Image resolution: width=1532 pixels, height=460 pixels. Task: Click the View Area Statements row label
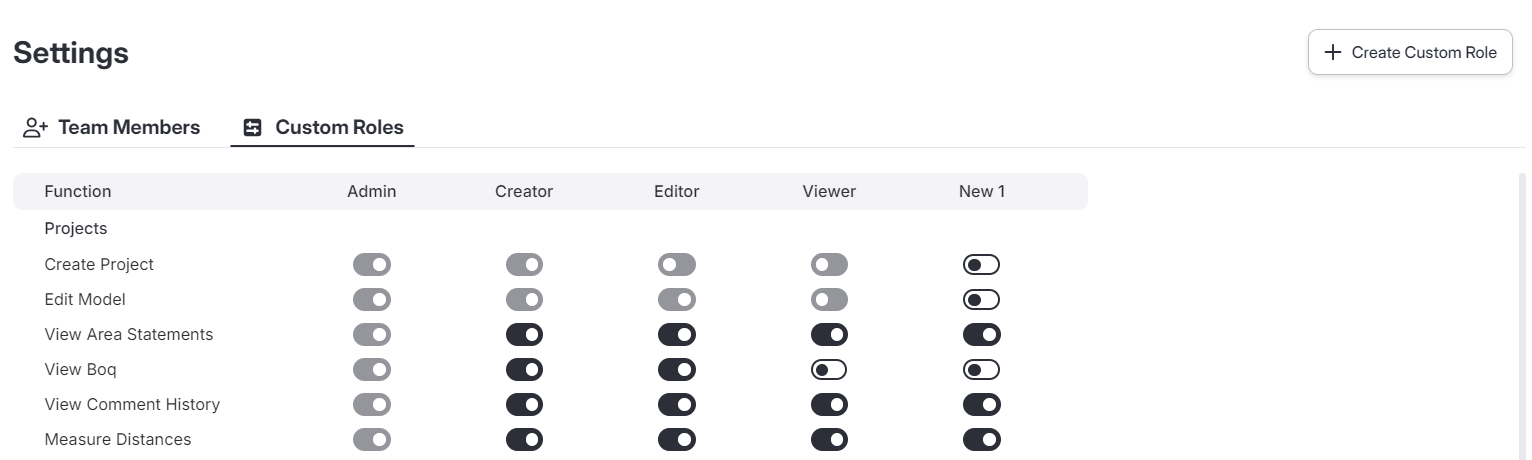[129, 335]
